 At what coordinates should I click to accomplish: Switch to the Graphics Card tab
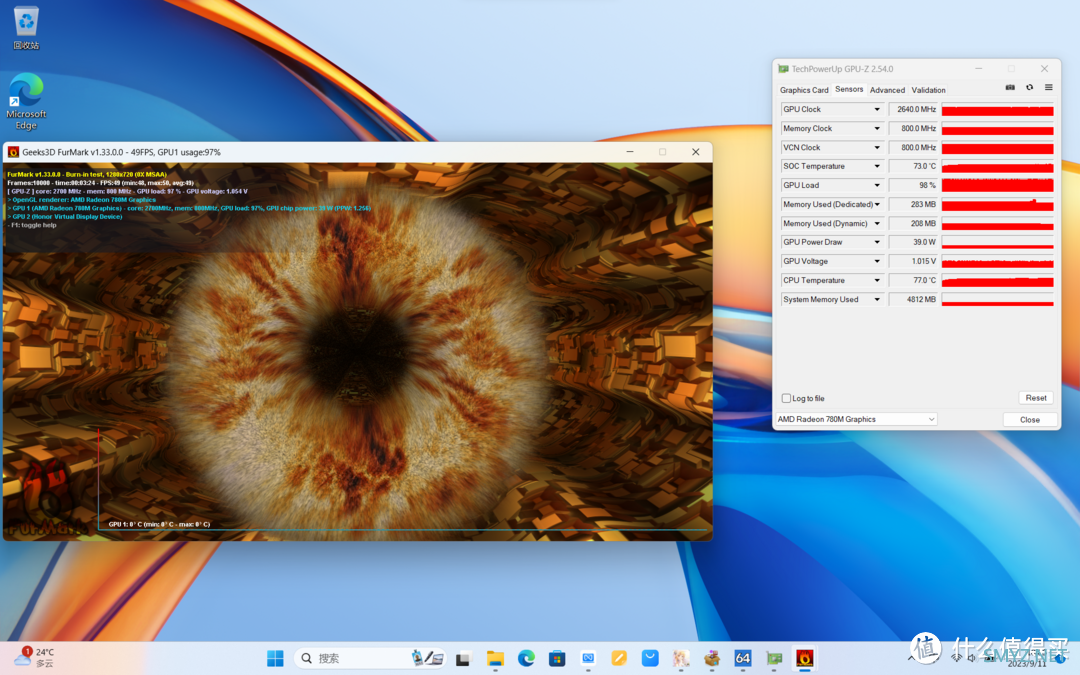click(x=804, y=90)
